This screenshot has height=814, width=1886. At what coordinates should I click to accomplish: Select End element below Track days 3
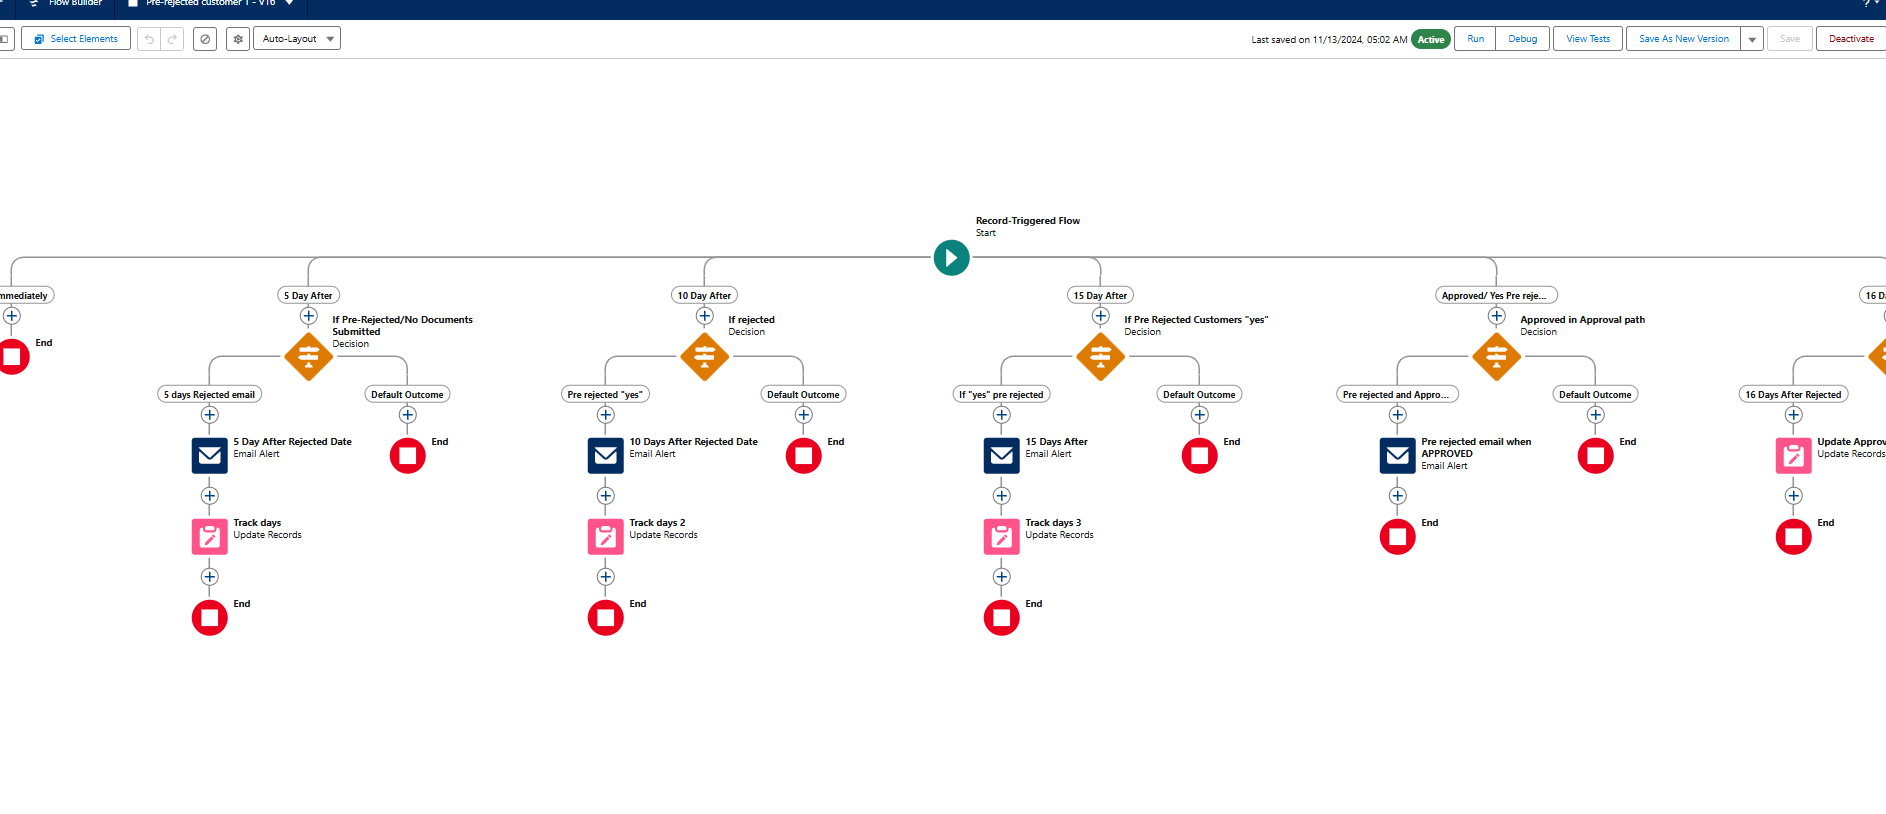(x=1002, y=618)
